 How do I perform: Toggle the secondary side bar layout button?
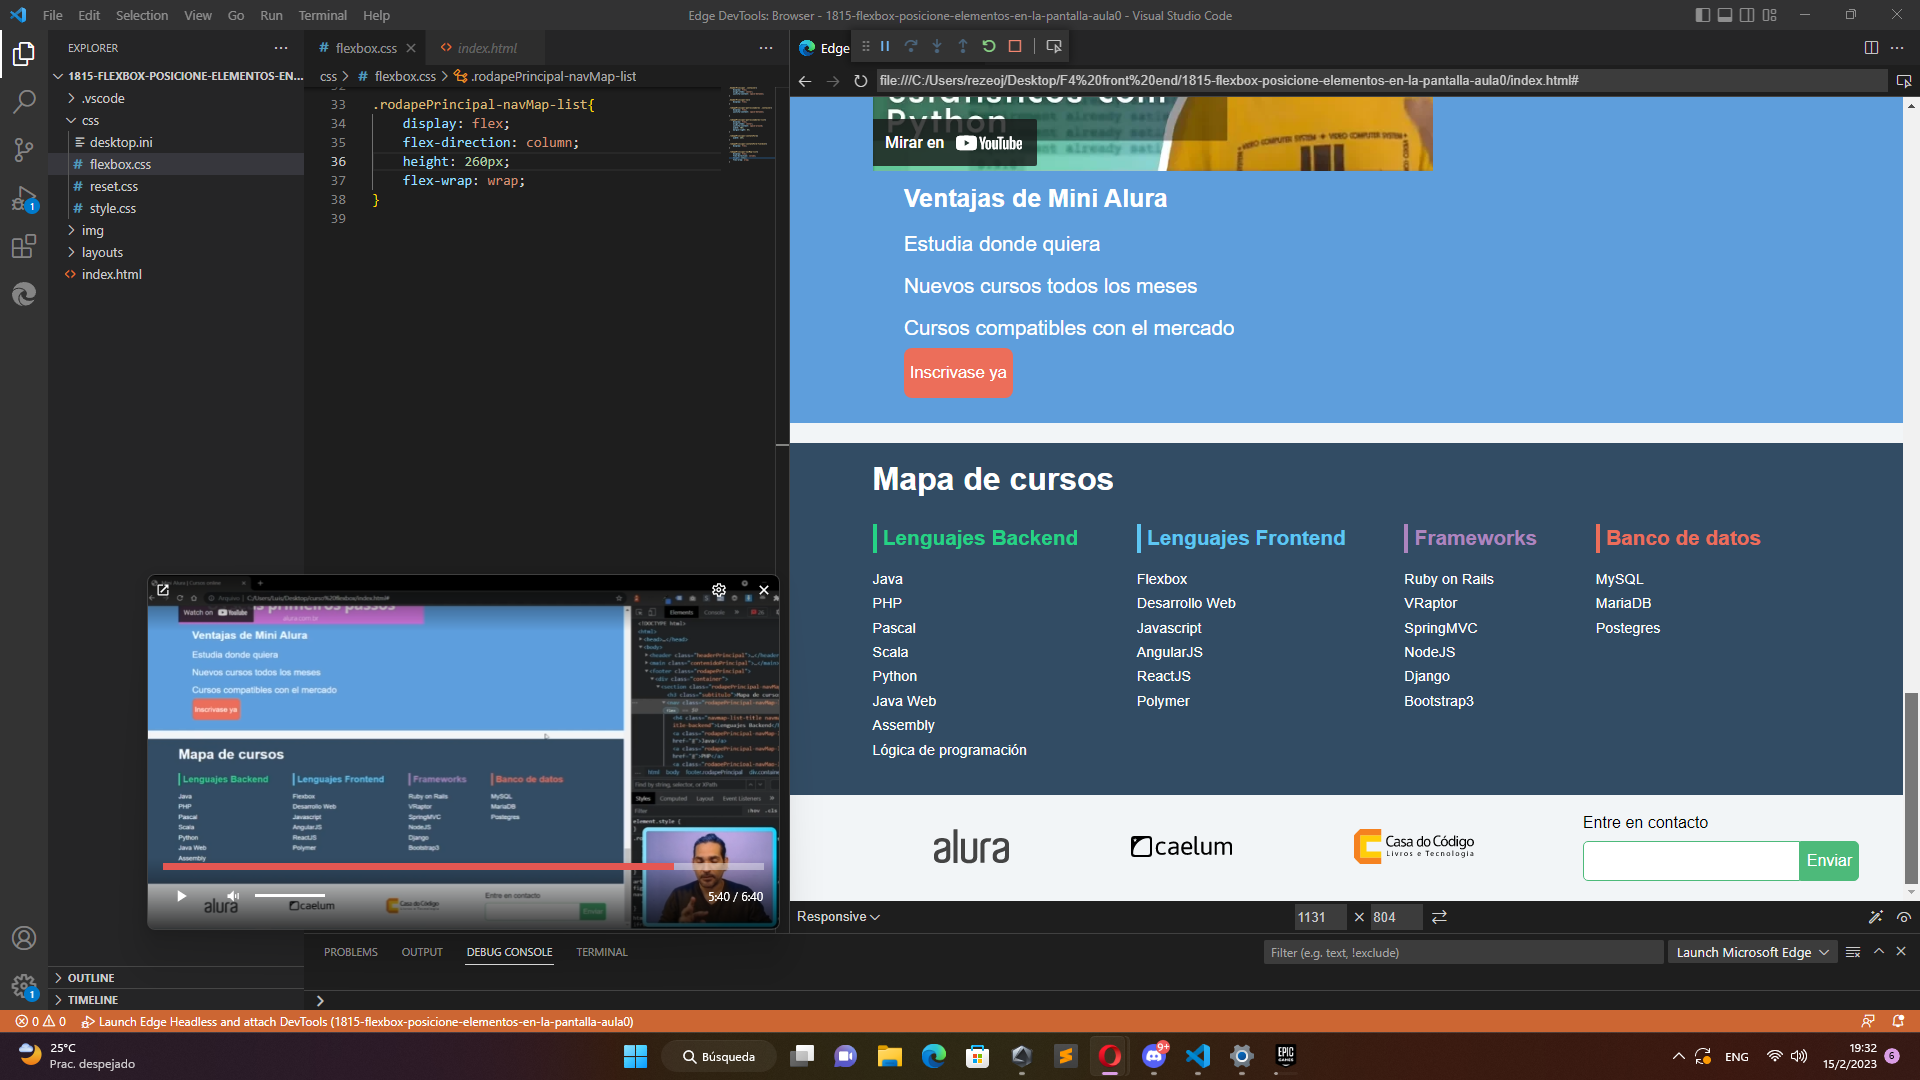click(x=1747, y=15)
